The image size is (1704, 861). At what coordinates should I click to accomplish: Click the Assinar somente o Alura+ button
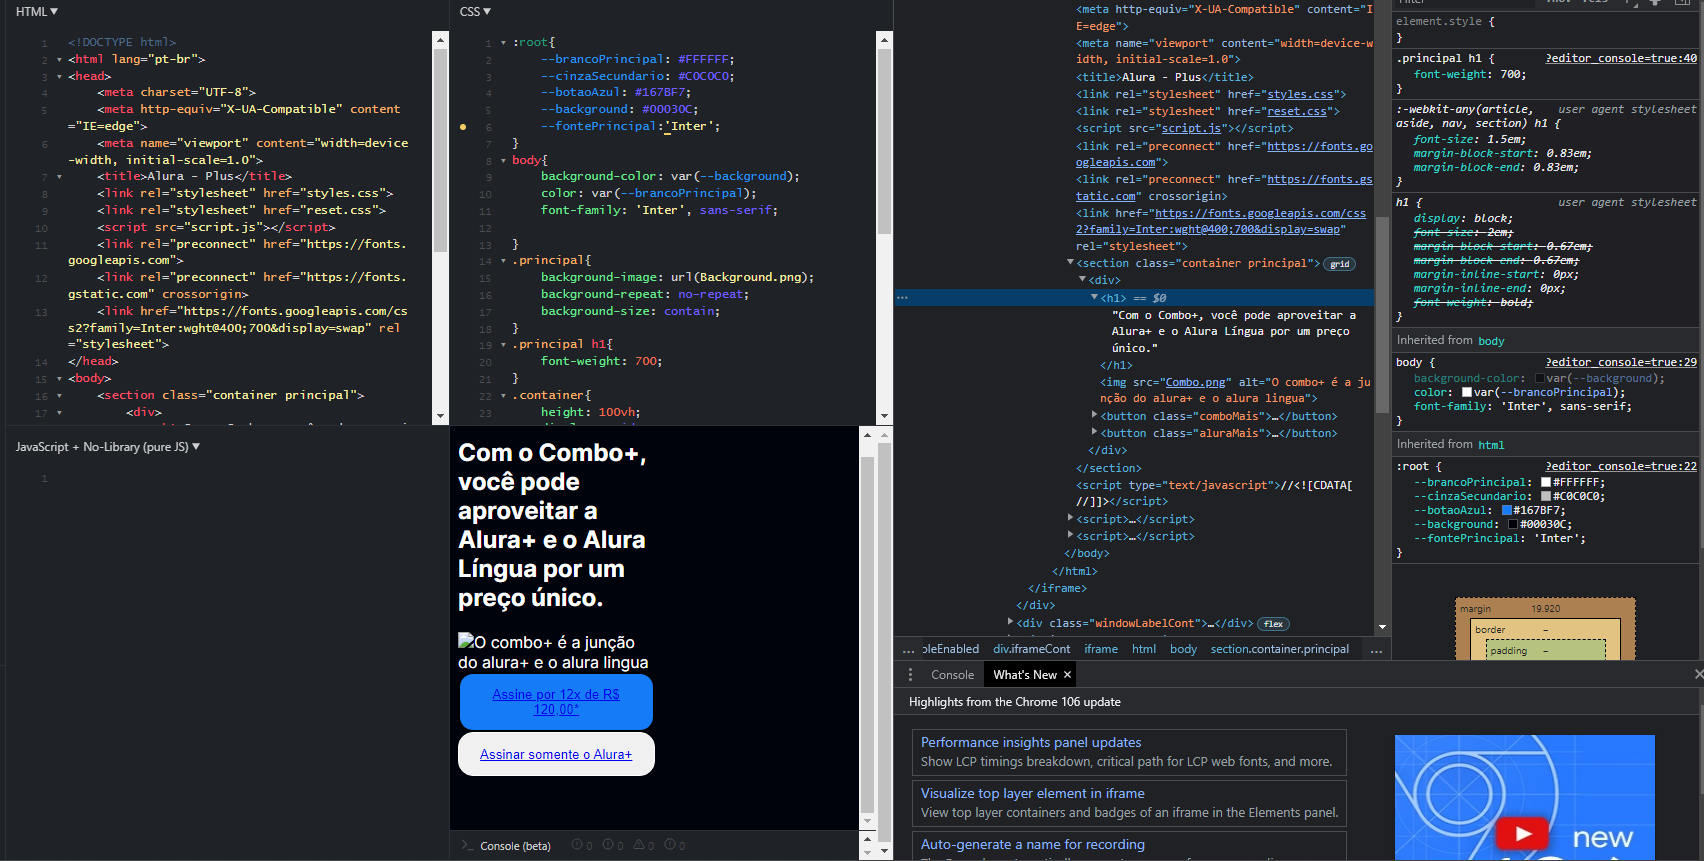pyautogui.click(x=556, y=755)
